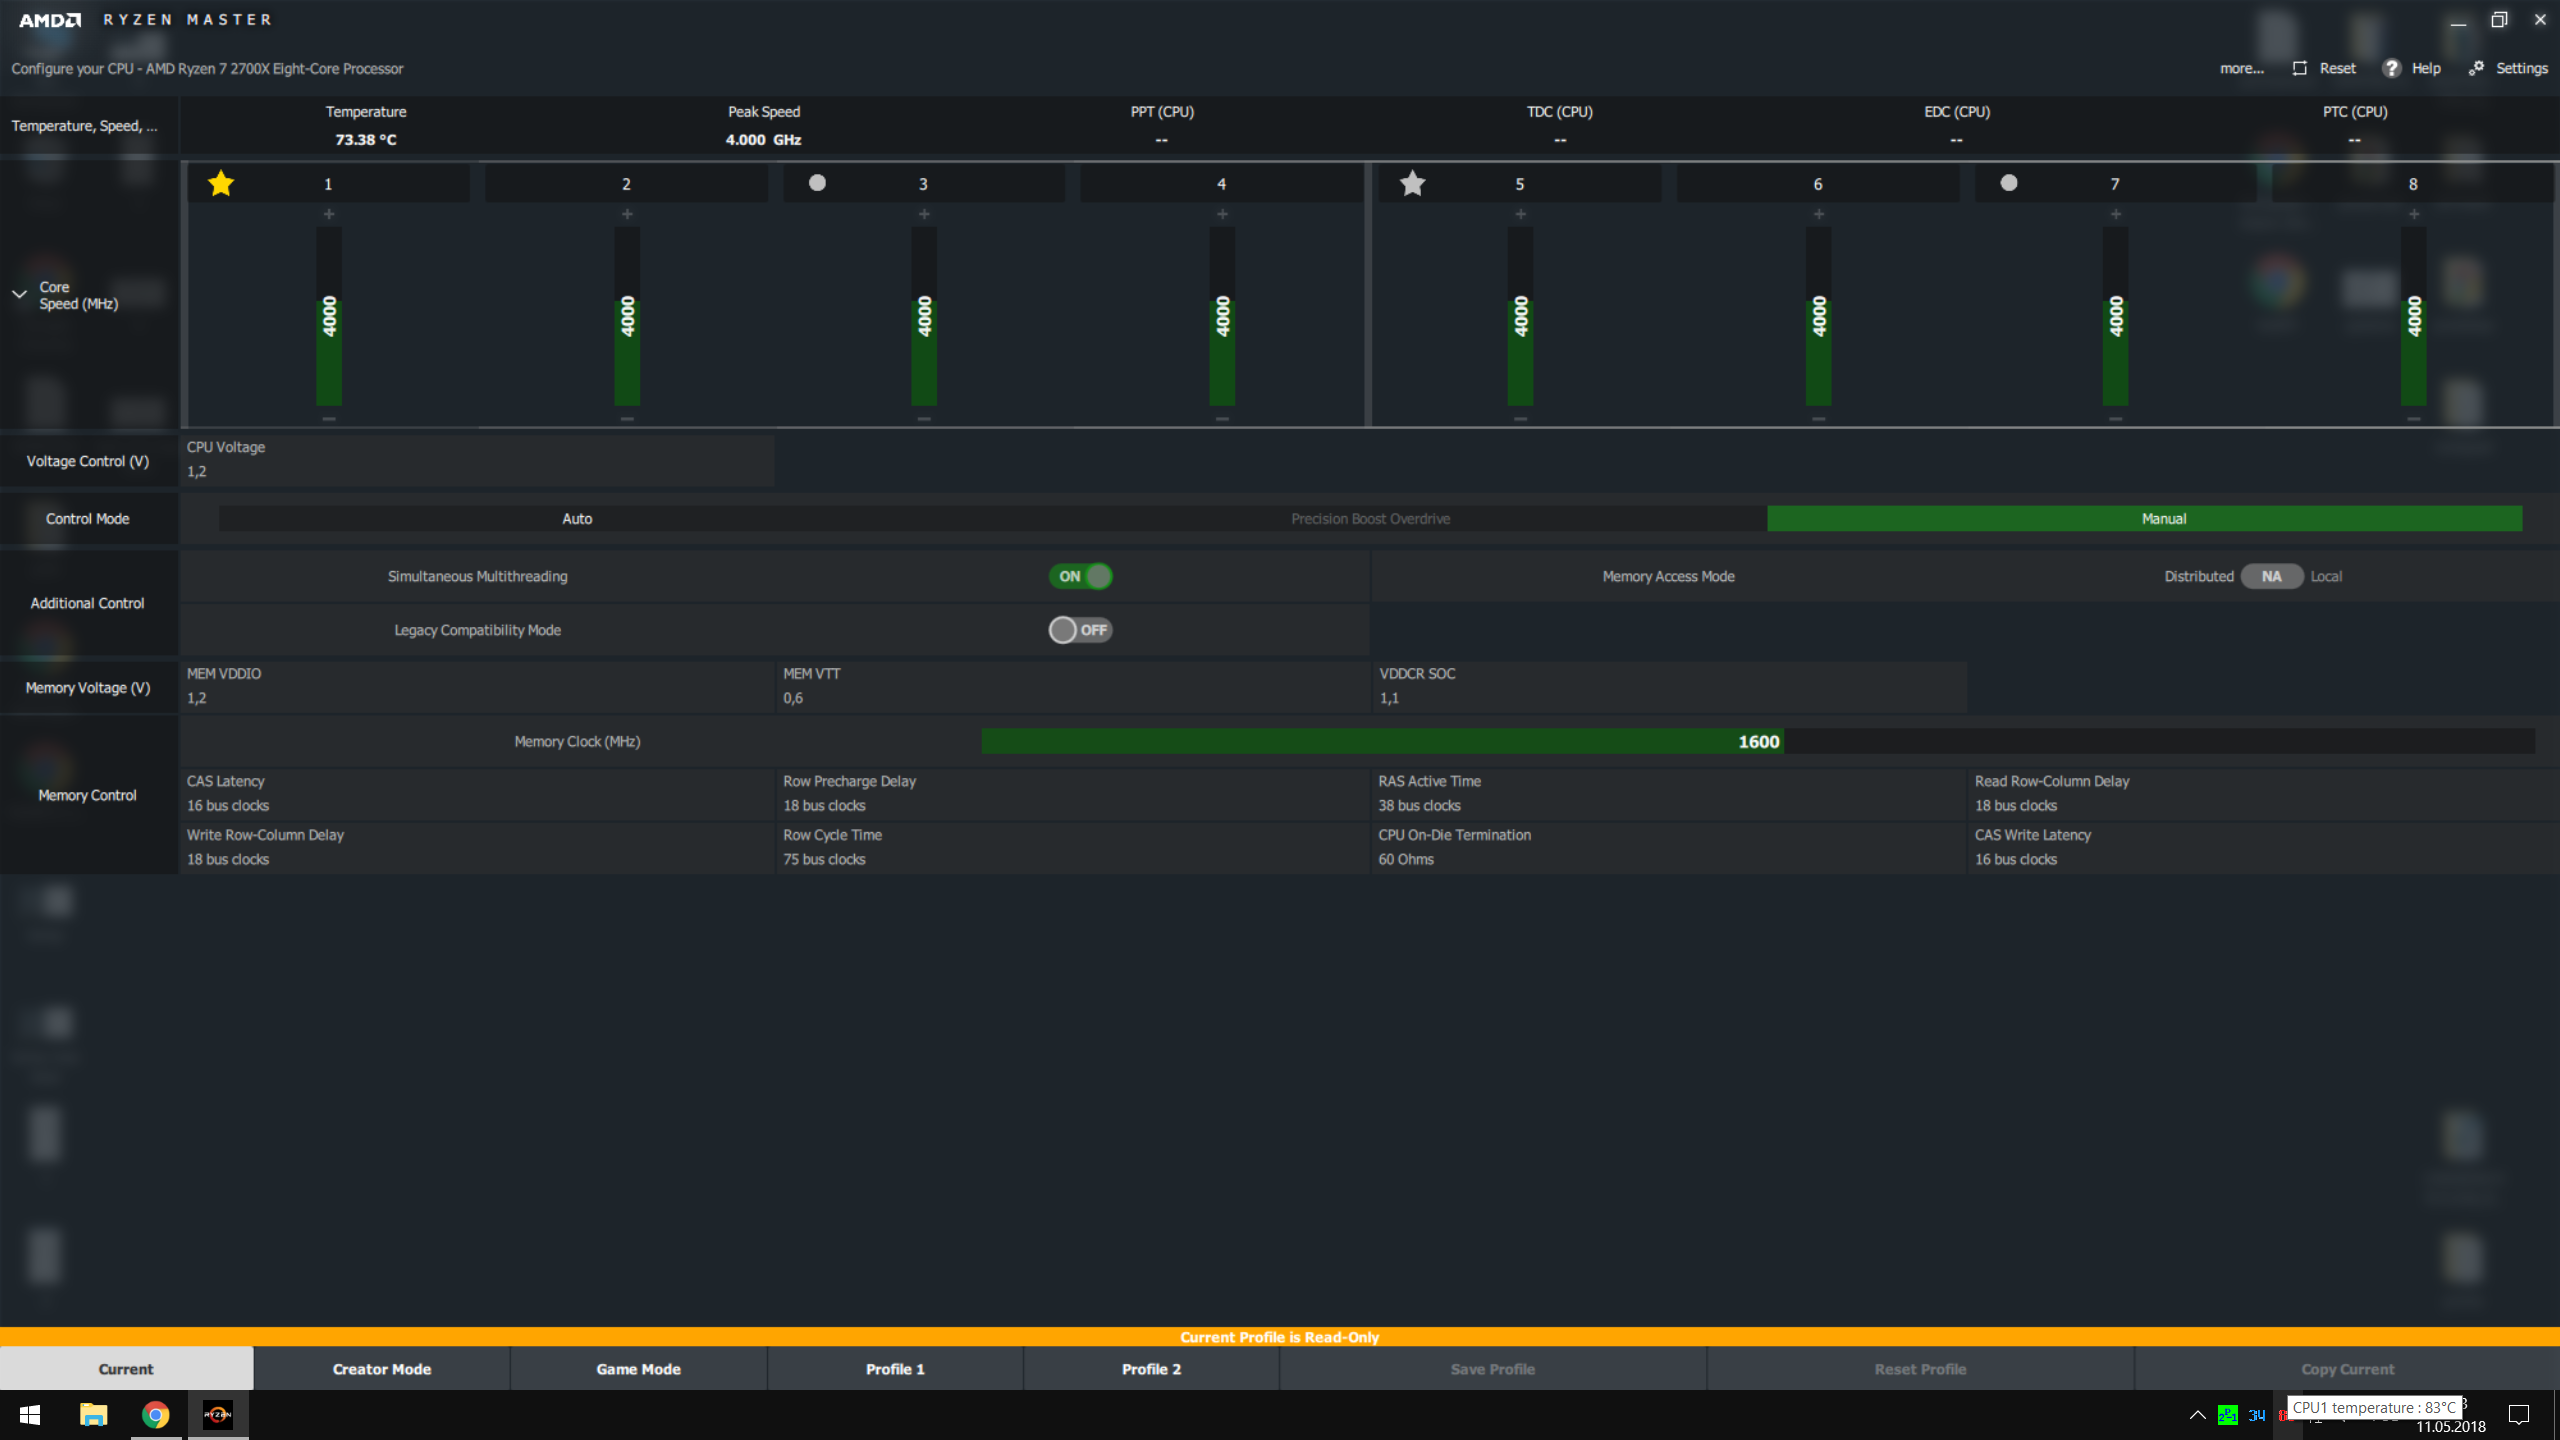Click green tray monitoring icon
Image resolution: width=2560 pixels, height=1440 pixels.
(x=2227, y=1415)
